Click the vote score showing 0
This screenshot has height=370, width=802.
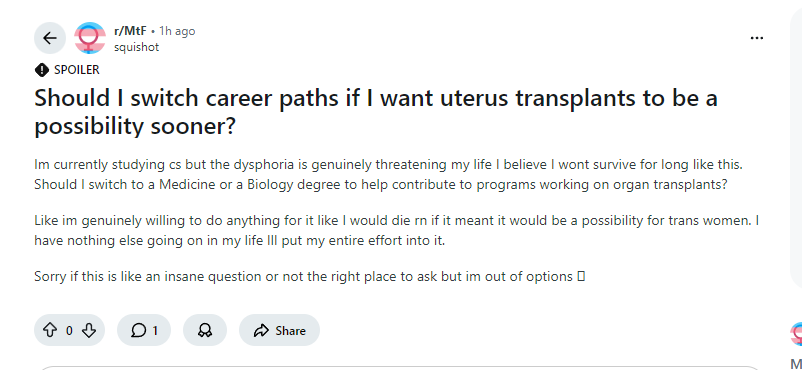coord(69,331)
